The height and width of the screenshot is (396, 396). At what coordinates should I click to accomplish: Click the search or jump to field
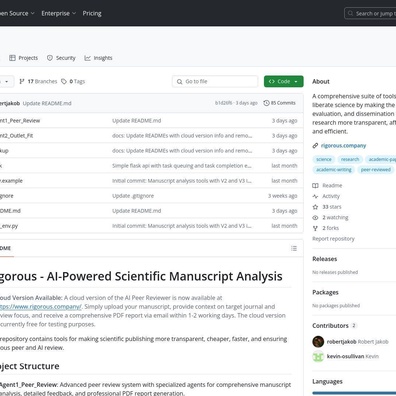coord(370,13)
